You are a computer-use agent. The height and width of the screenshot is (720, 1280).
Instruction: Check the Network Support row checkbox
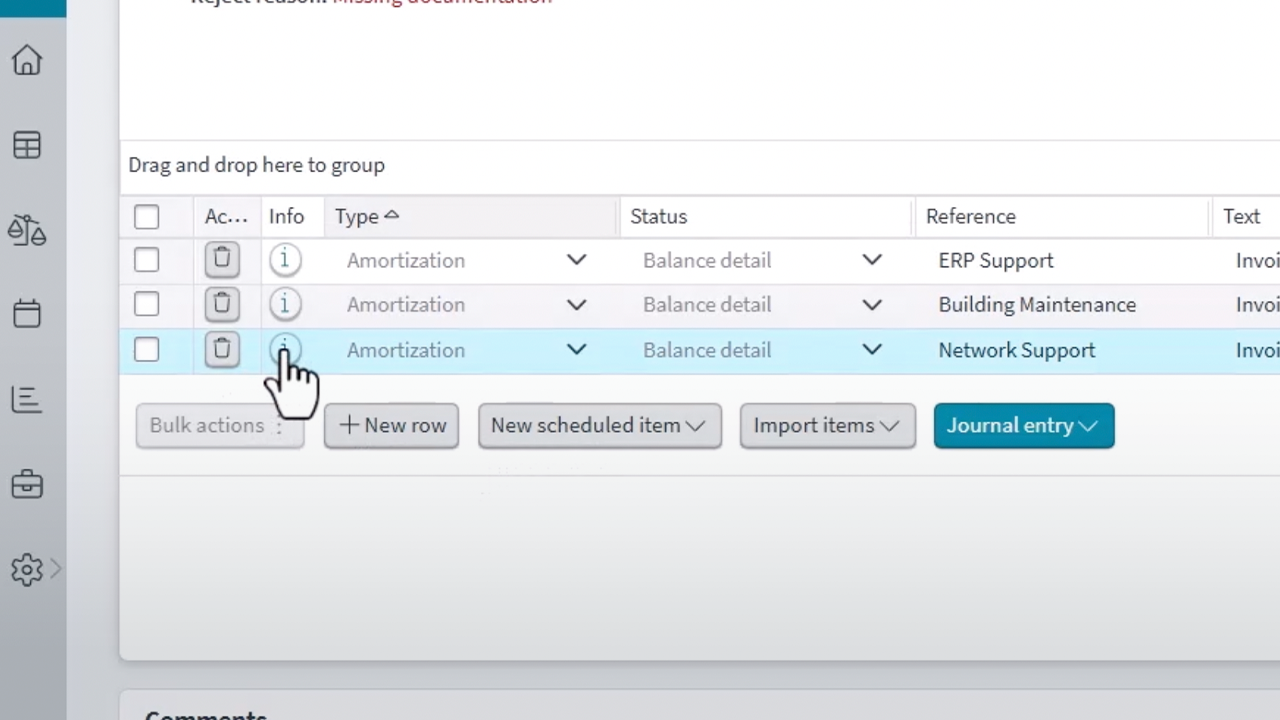(146, 349)
